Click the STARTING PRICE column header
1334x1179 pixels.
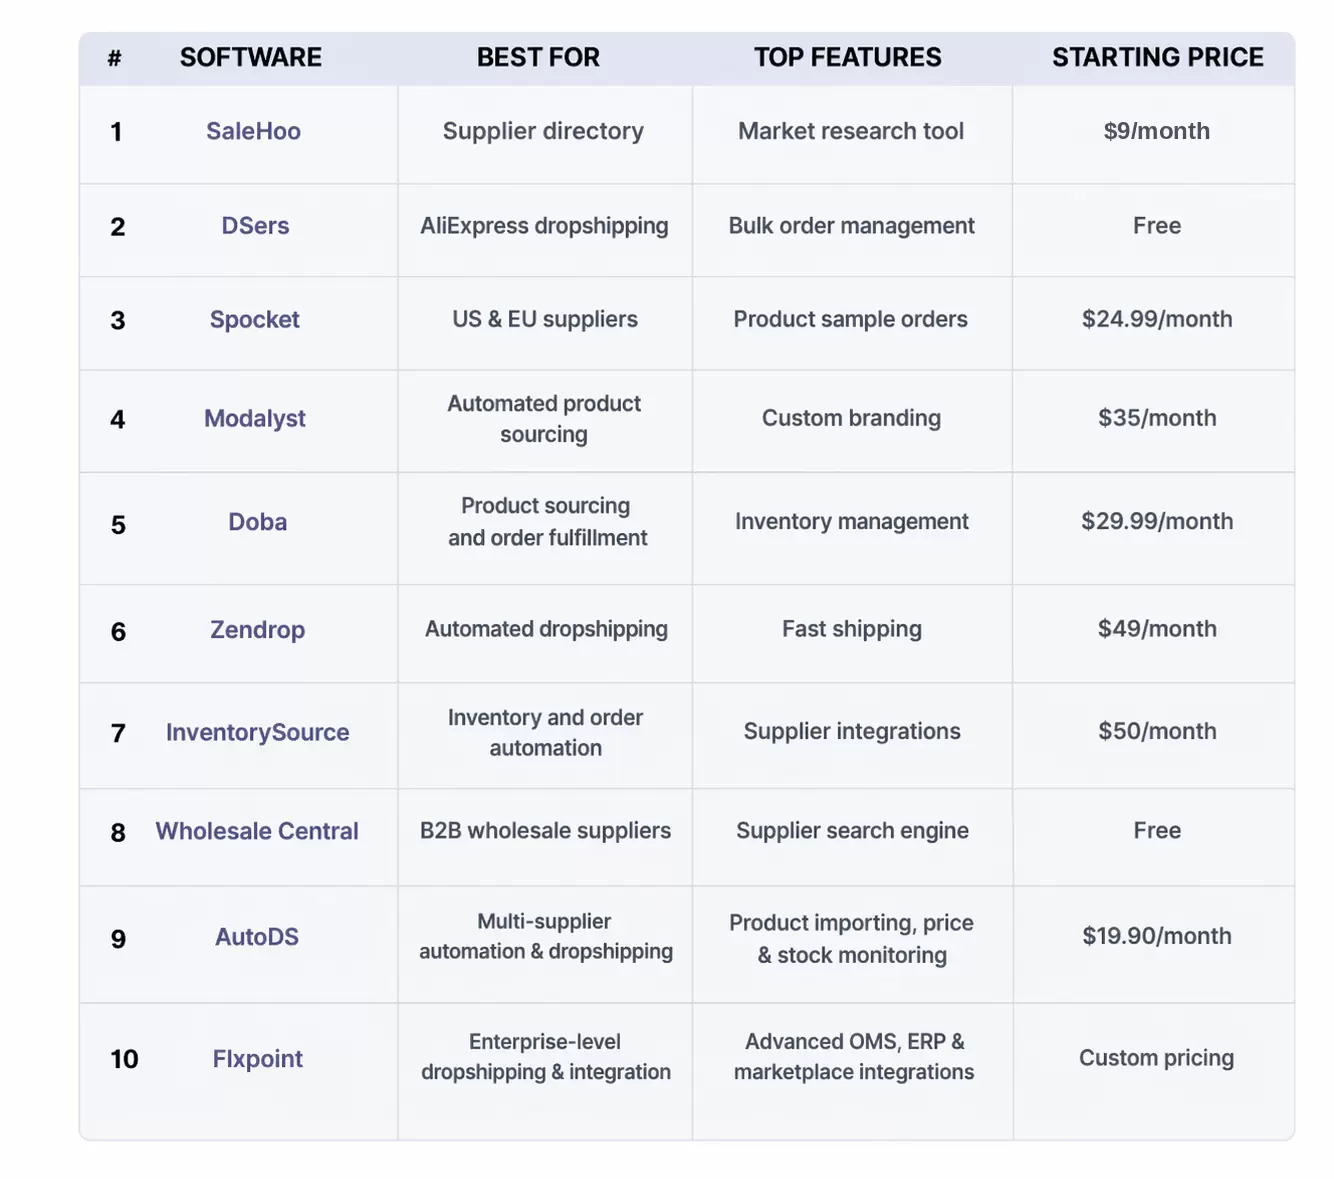[x=1157, y=58]
